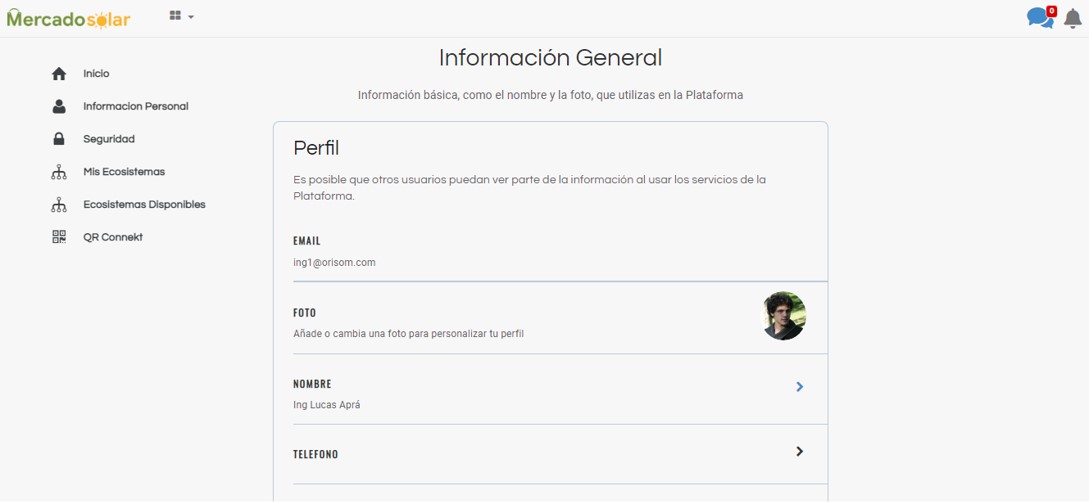The image size is (1089, 502).
Task: Open QR Connekt from the sidebar
Action: click(113, 237)
